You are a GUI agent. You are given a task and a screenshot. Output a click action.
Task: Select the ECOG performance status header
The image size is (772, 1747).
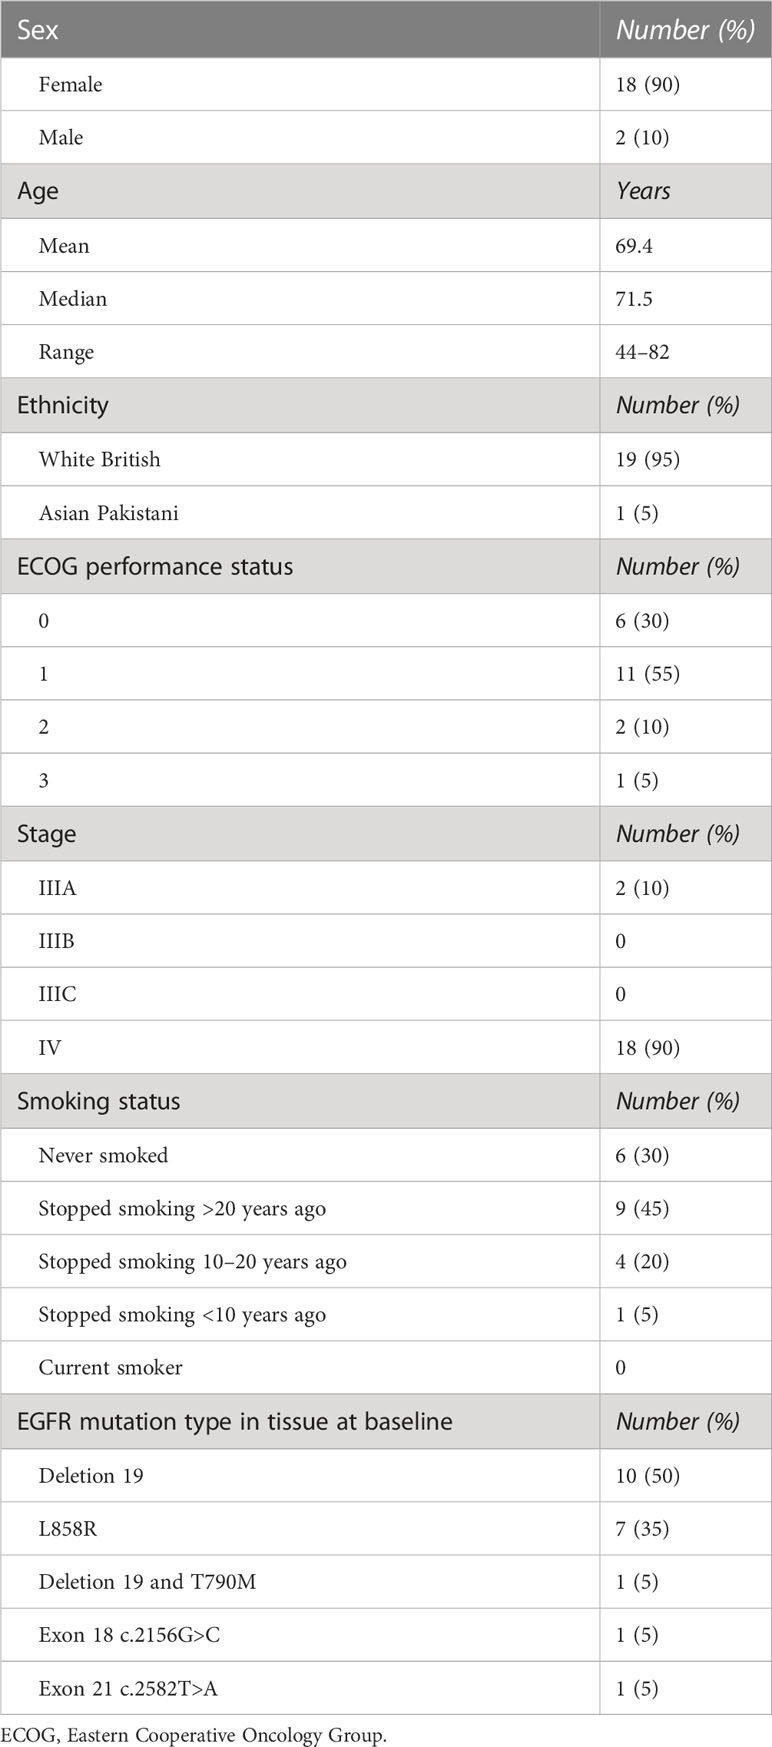pyautogui.click(x=300, y=567)
